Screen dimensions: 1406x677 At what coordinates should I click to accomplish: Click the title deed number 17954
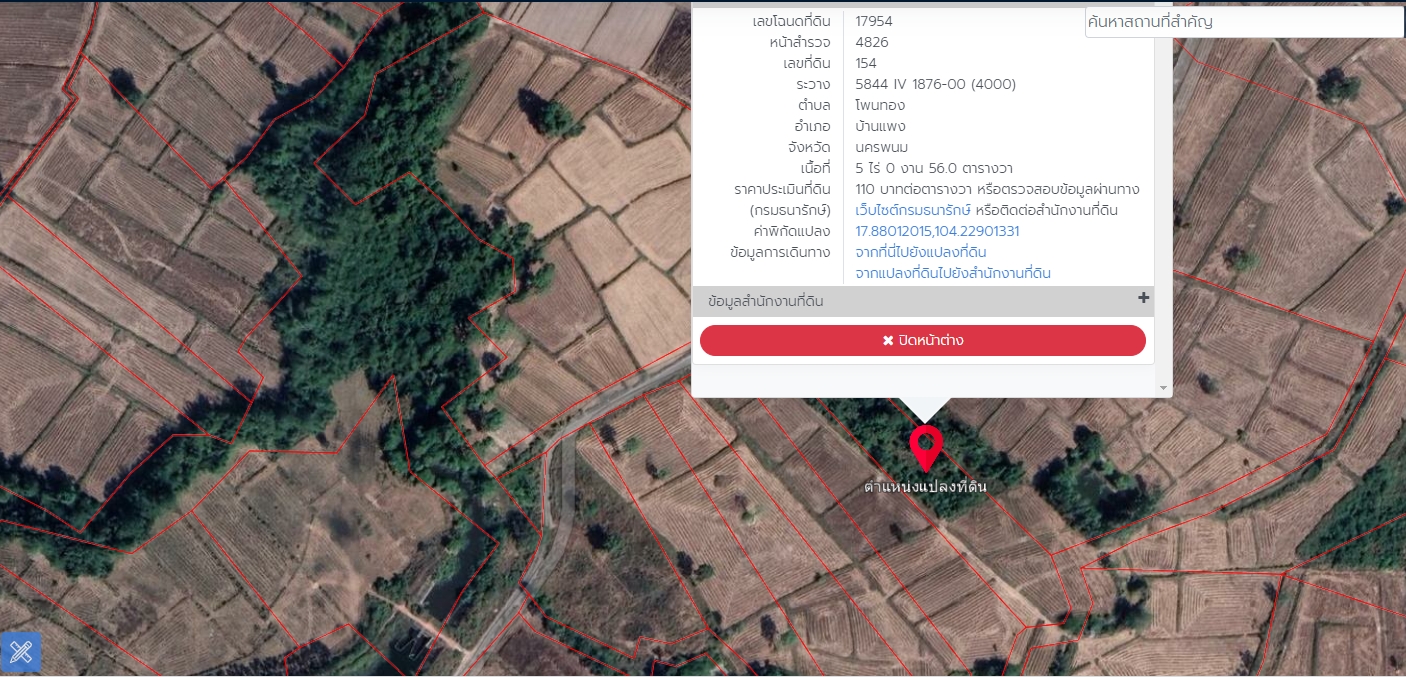click(x=874, y=21)
